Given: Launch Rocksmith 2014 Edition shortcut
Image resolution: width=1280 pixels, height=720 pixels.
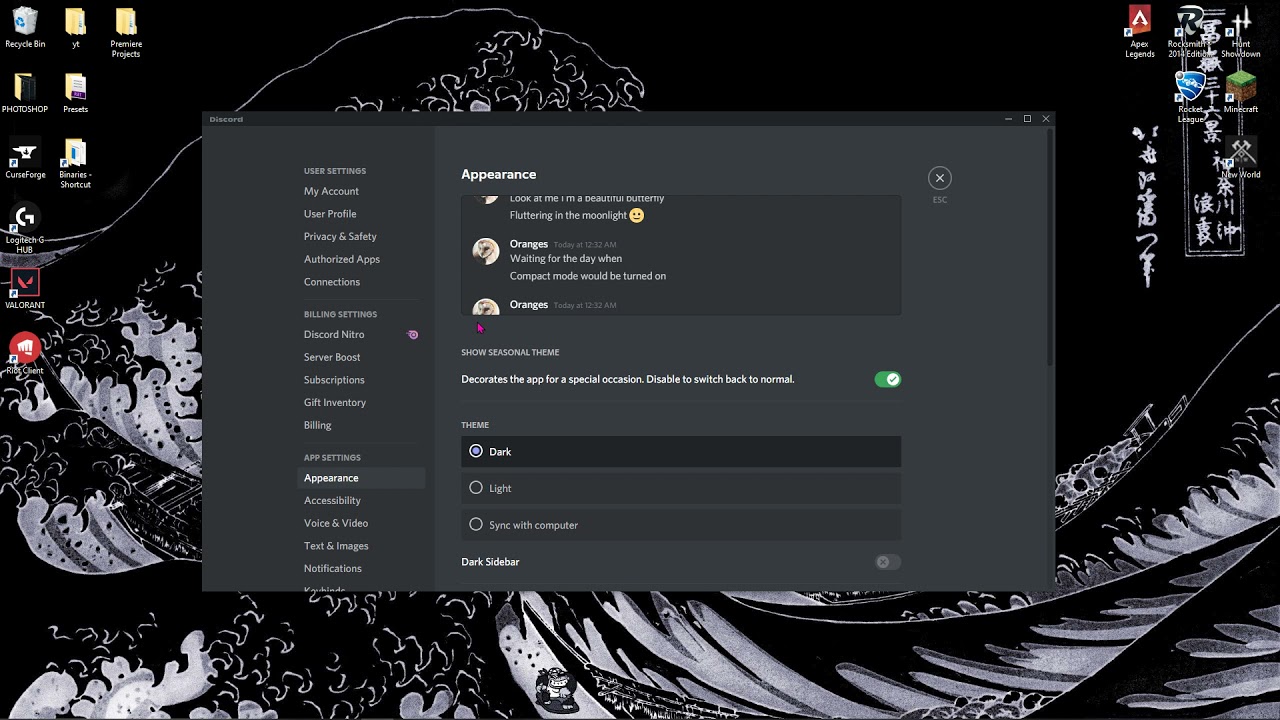Looking at the screenshot, I should [1190, 32].
